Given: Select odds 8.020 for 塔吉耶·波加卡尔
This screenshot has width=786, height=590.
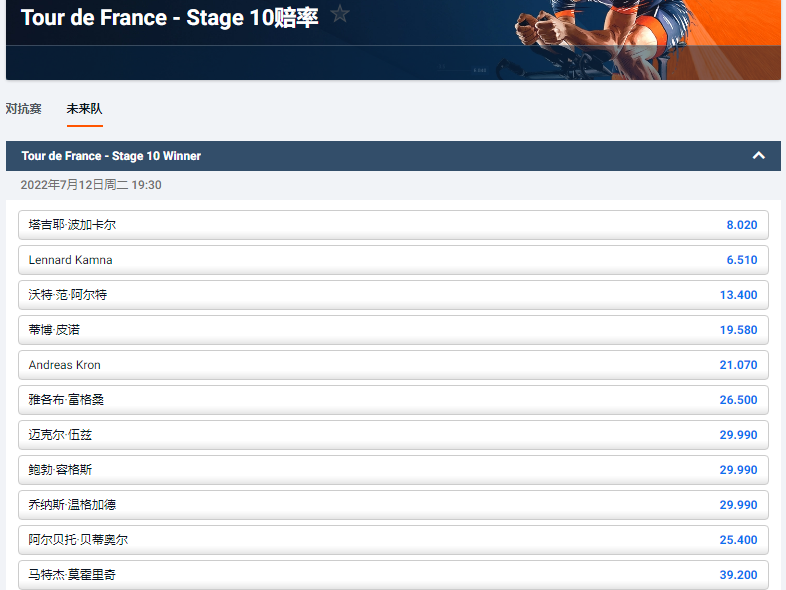Looking at the screenshot, I should (x=741, y=225).
